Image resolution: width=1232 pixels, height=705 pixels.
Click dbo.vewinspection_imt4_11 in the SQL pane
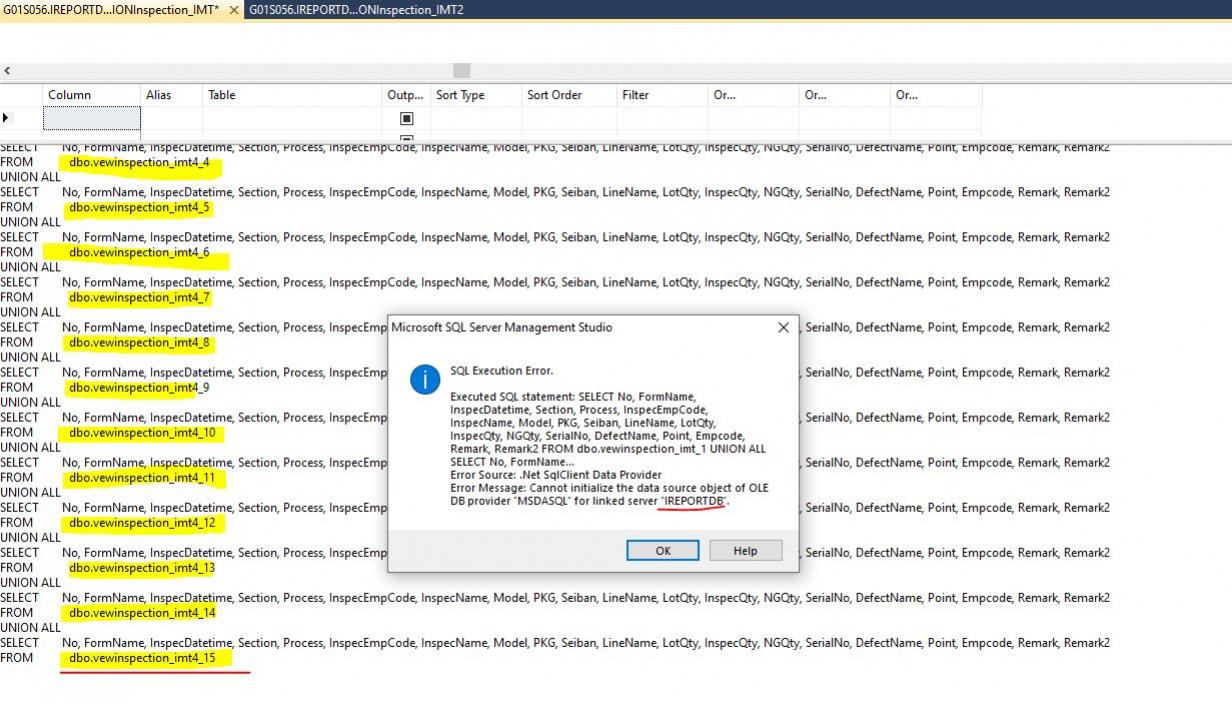coord(142,477)
